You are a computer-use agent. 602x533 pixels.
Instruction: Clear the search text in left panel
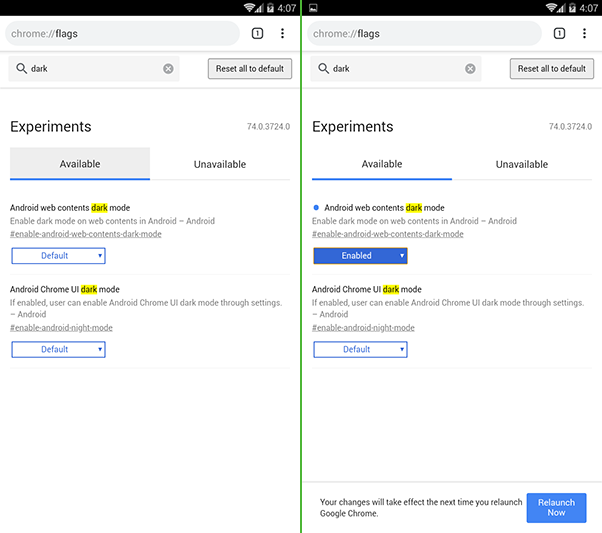168,69
